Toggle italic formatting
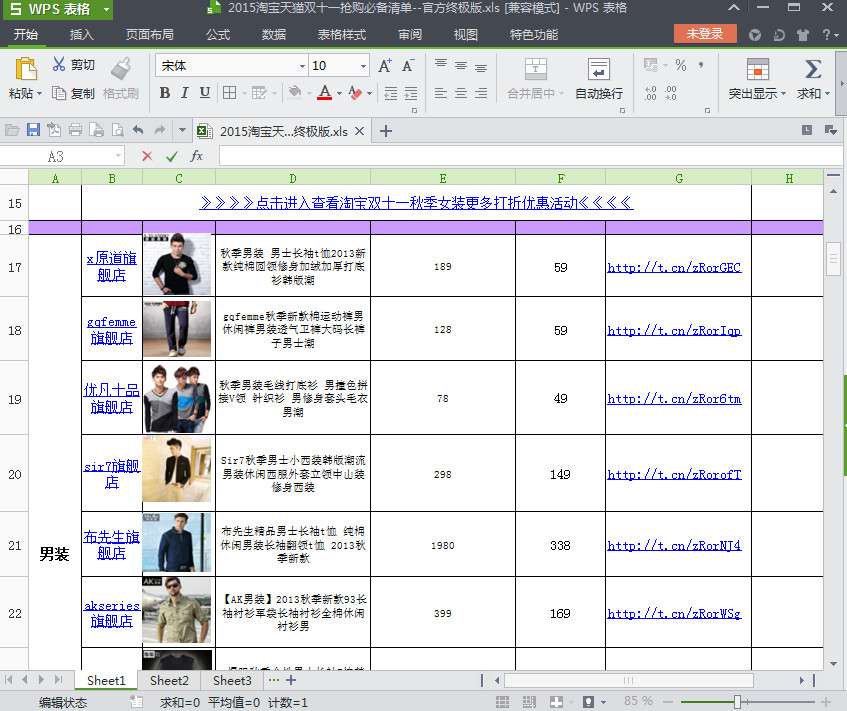The height and width of the screenshot is (711, 847). (x=184, y=93)
